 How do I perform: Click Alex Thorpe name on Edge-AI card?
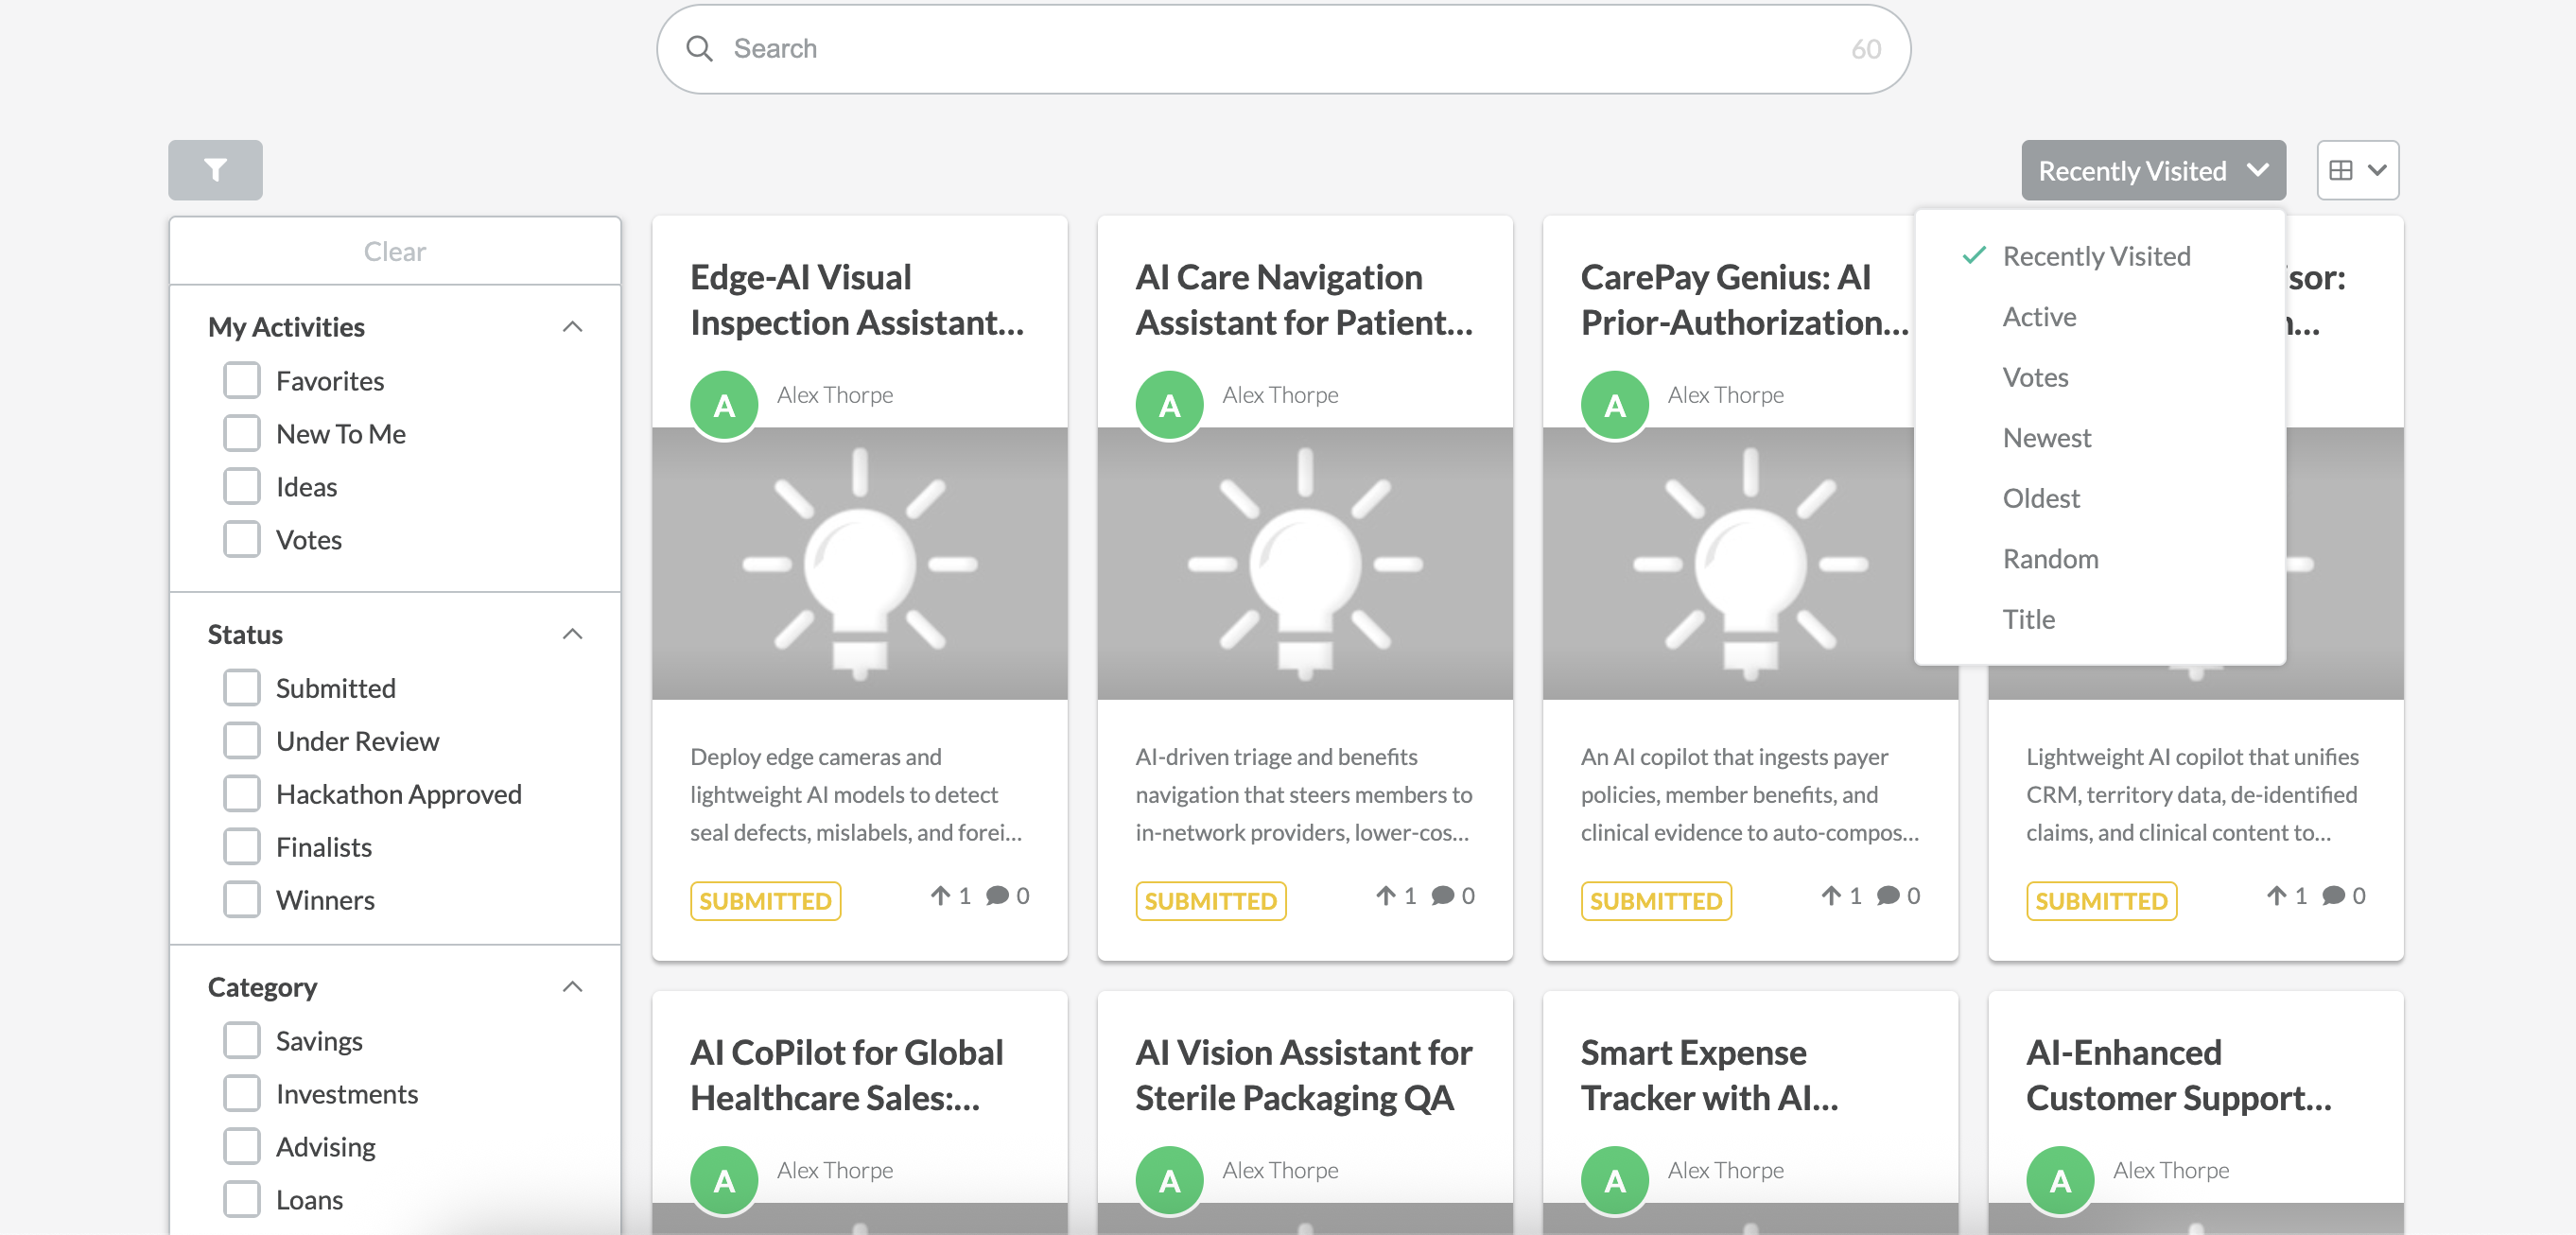[835, 395]
